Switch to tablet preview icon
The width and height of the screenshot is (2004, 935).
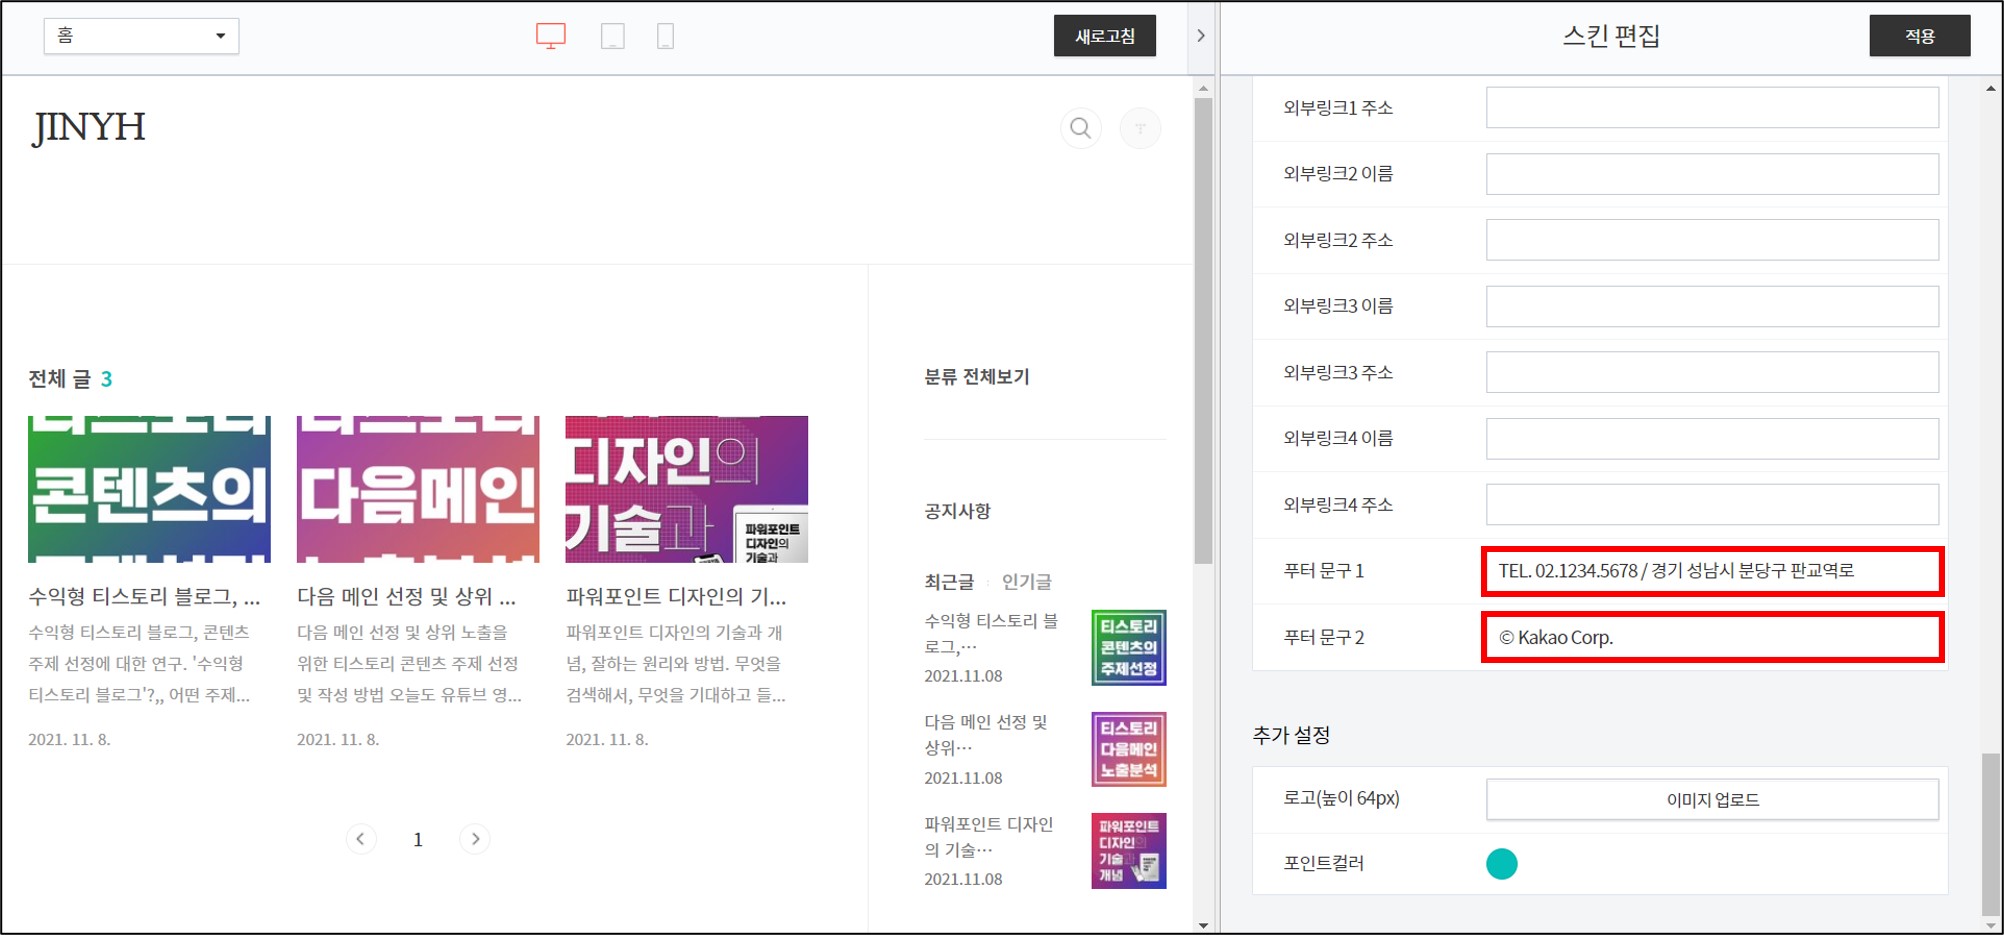tap(613, 36)
